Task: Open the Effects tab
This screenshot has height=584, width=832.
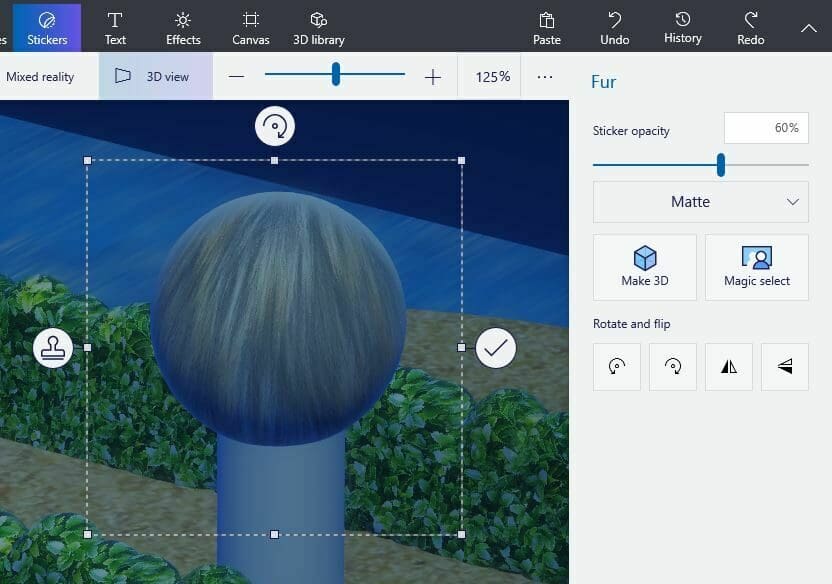Action: [x=183, y=28]
